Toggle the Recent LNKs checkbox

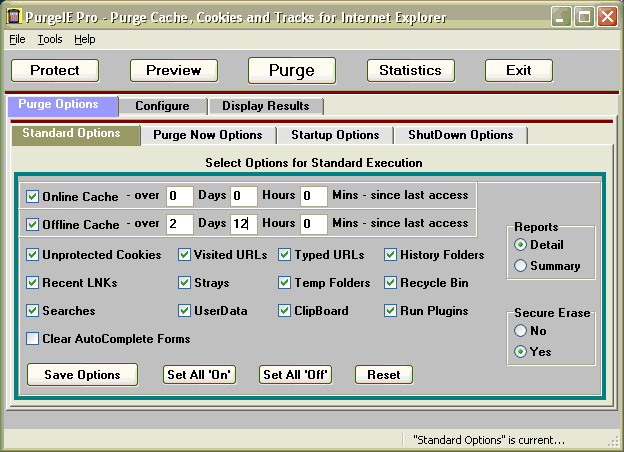pyautogui.click(x=32, y=282)
